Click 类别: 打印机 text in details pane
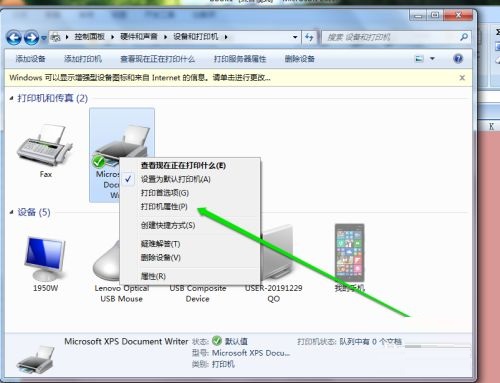This screenshot has width=500, height=383. [213, 364]
